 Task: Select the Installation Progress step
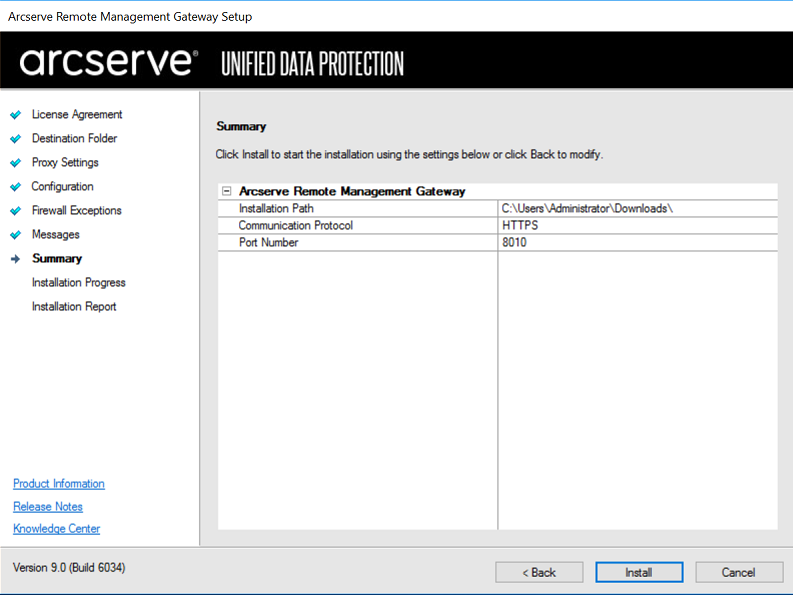click(78, 282)
